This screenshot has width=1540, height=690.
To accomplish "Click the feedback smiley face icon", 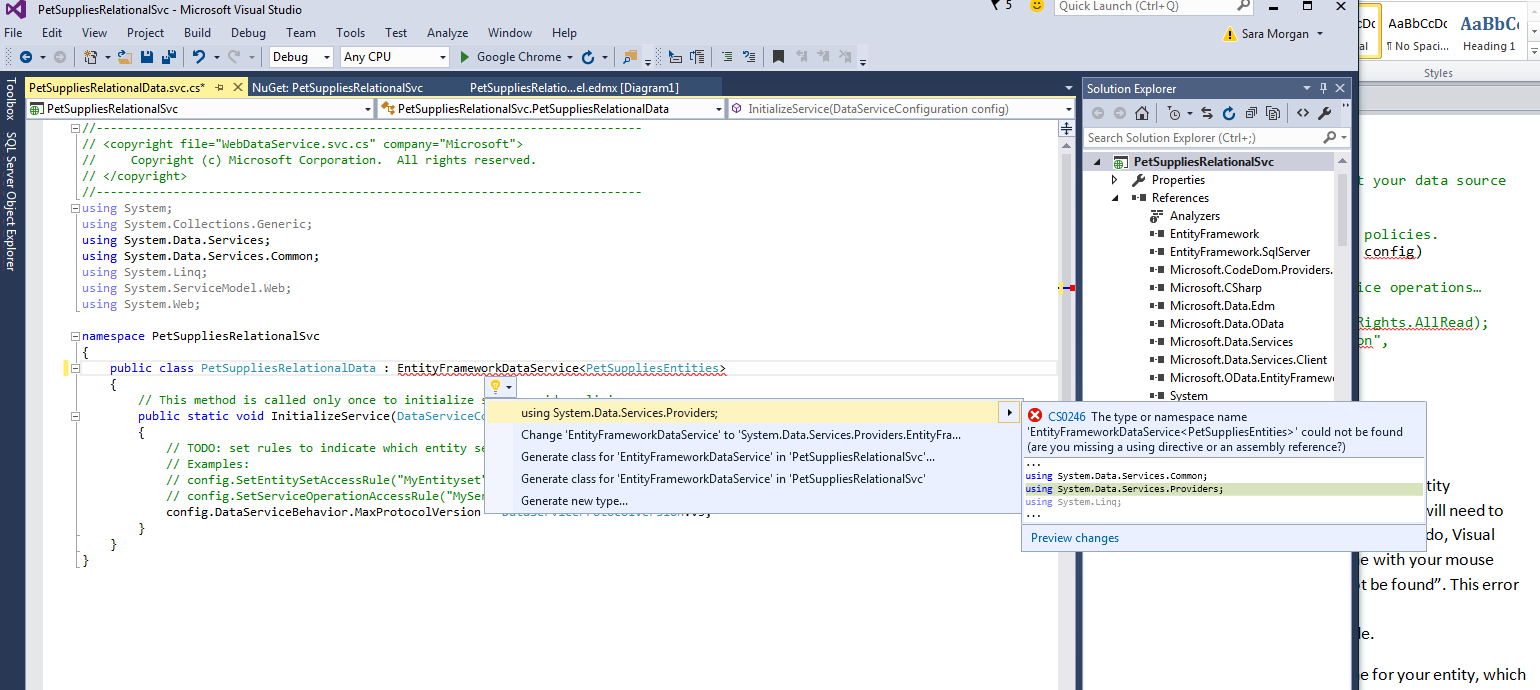I will click(x=1037, y=6).
